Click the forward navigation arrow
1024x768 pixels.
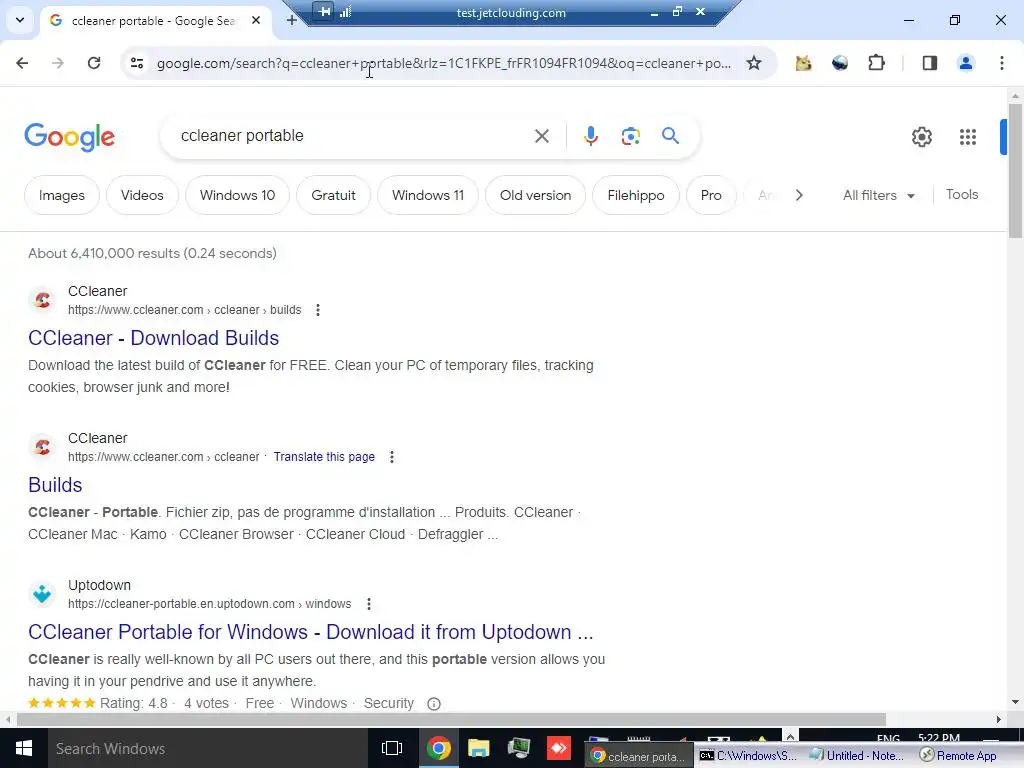pyautogui.click(x=57, y=63)
